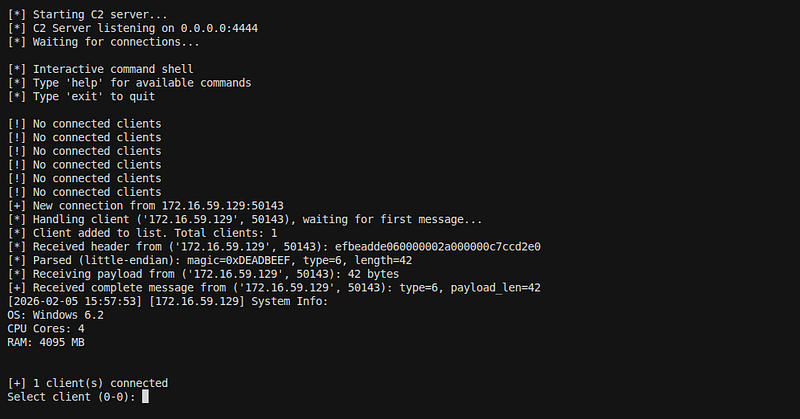Click the 'Waiting for connections...' line
800x419 pixels.
[x=103, y=42]
